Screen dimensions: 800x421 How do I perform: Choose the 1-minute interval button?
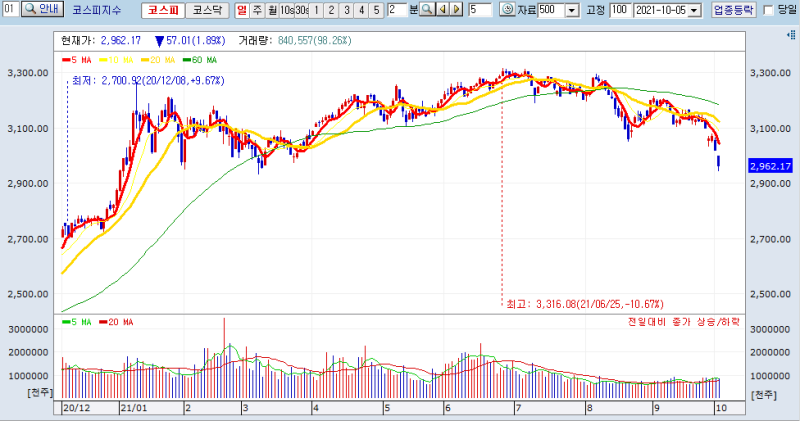tap(316, 10)
